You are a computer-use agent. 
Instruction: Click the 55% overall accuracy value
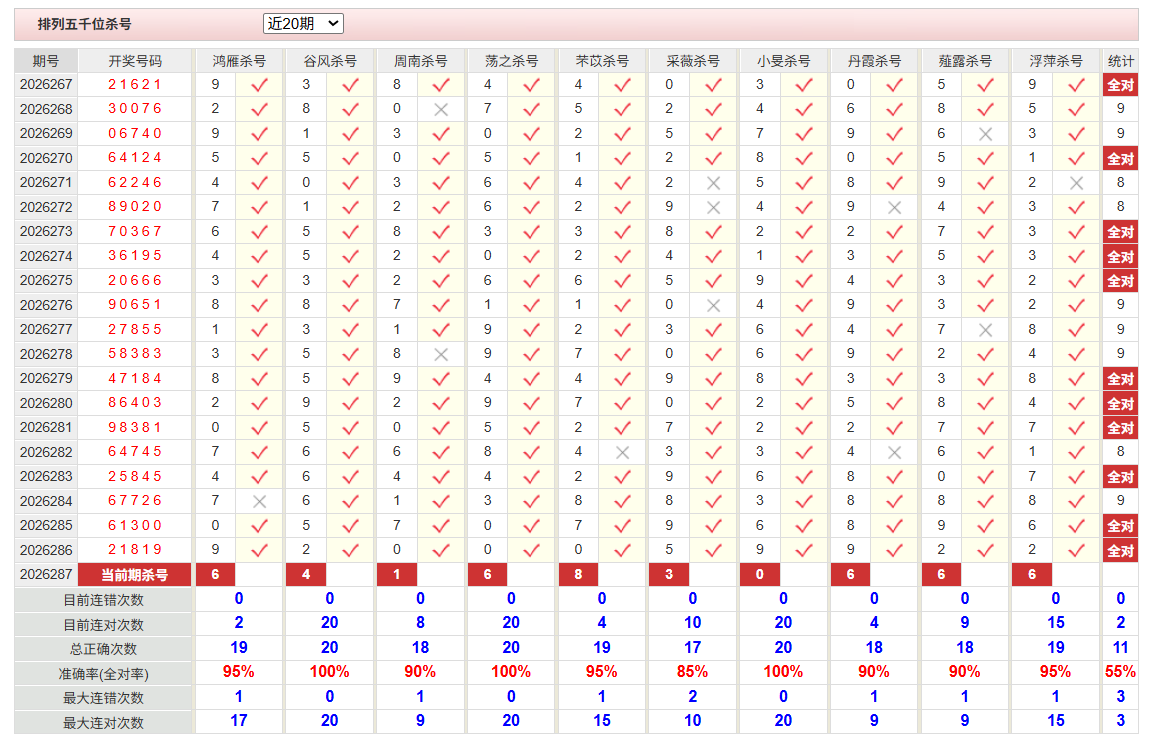pos(1120,672)
